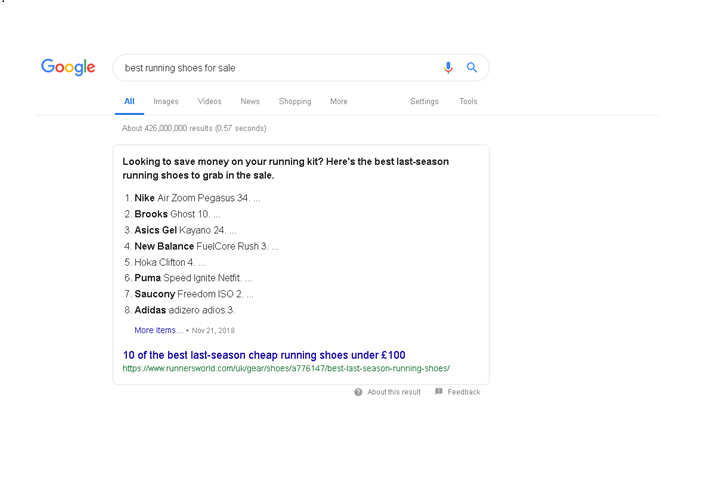The height and width of the screenshot is (478, 711).
Task: Click the magnifying glass search icon
Action: click(472, 68)
